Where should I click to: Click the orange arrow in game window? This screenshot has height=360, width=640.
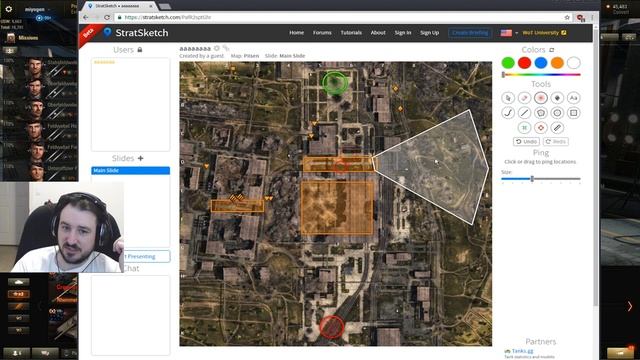click(630, 306)
